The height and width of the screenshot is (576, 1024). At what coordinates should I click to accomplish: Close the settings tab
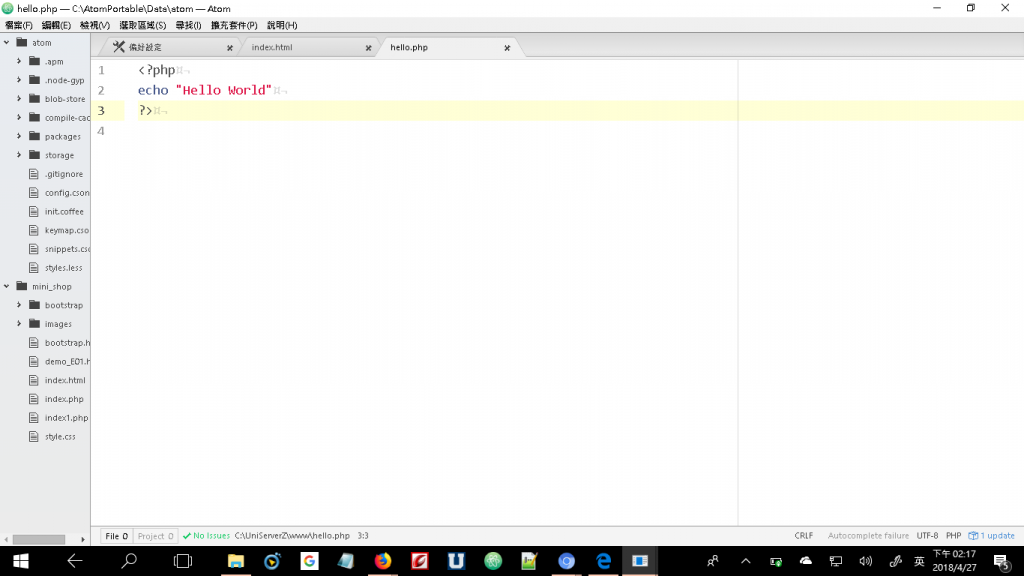click(x=230, y=48)
